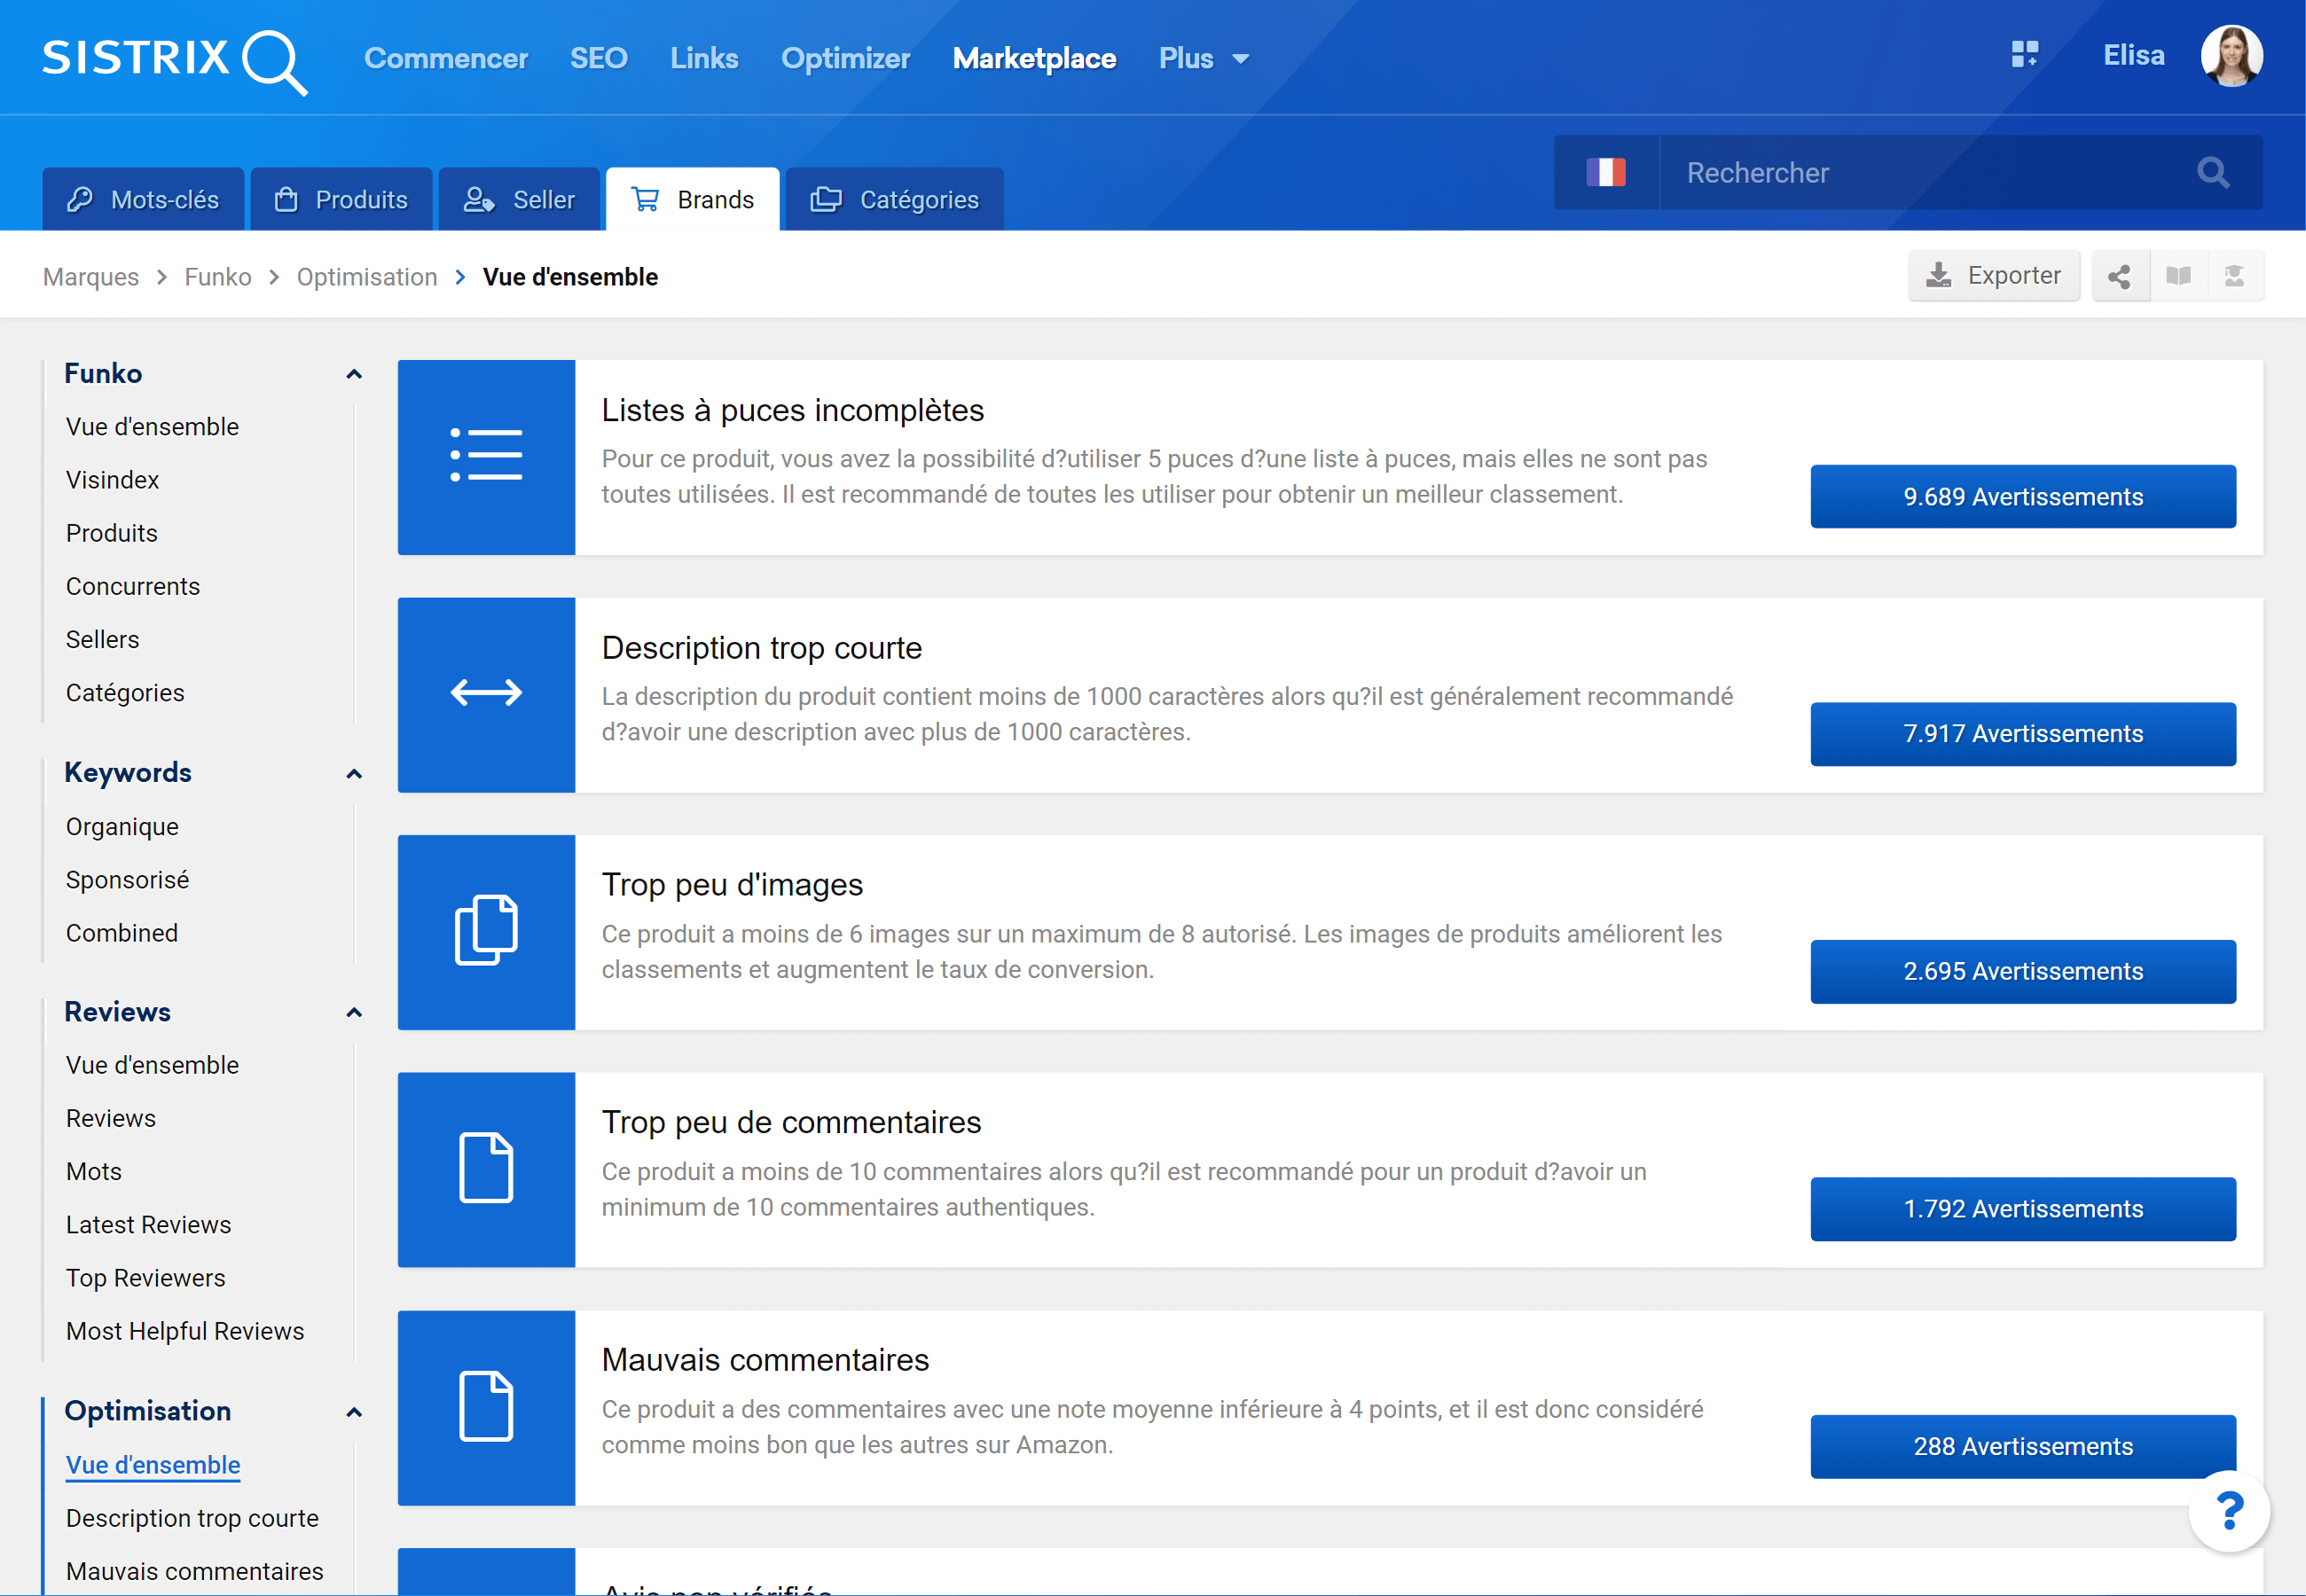Open Top Reviewers
Image resolution: width=2306 pixels, height=1596 pixels.
(146, 1279)
